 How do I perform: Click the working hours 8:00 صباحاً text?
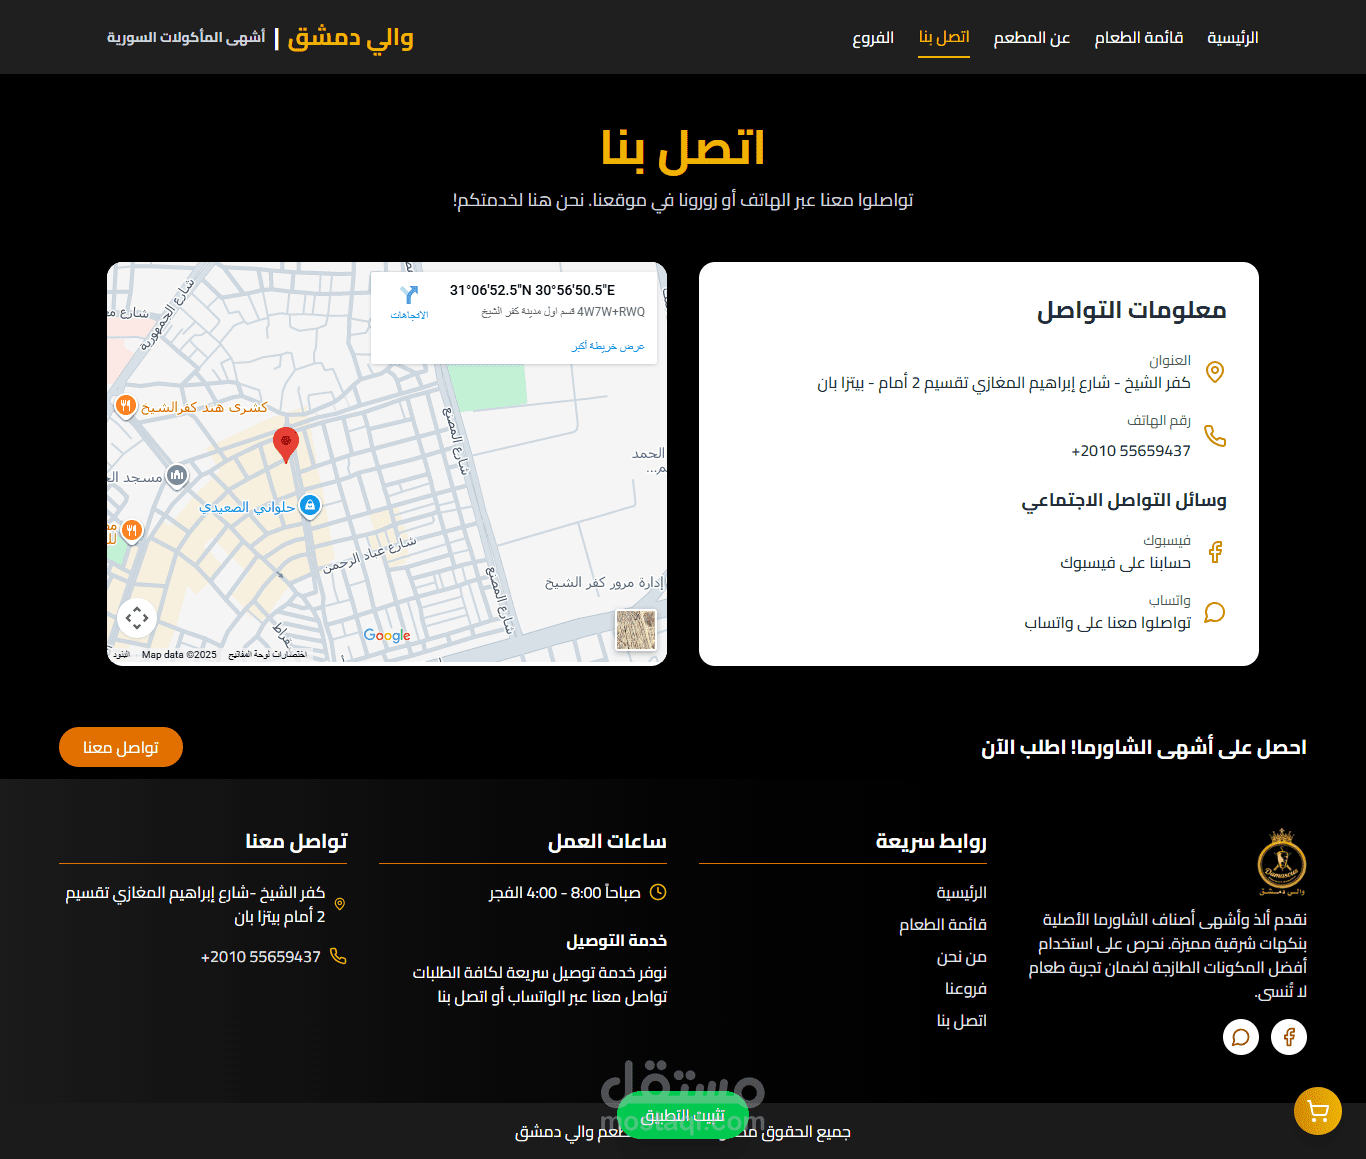(565, 892)
